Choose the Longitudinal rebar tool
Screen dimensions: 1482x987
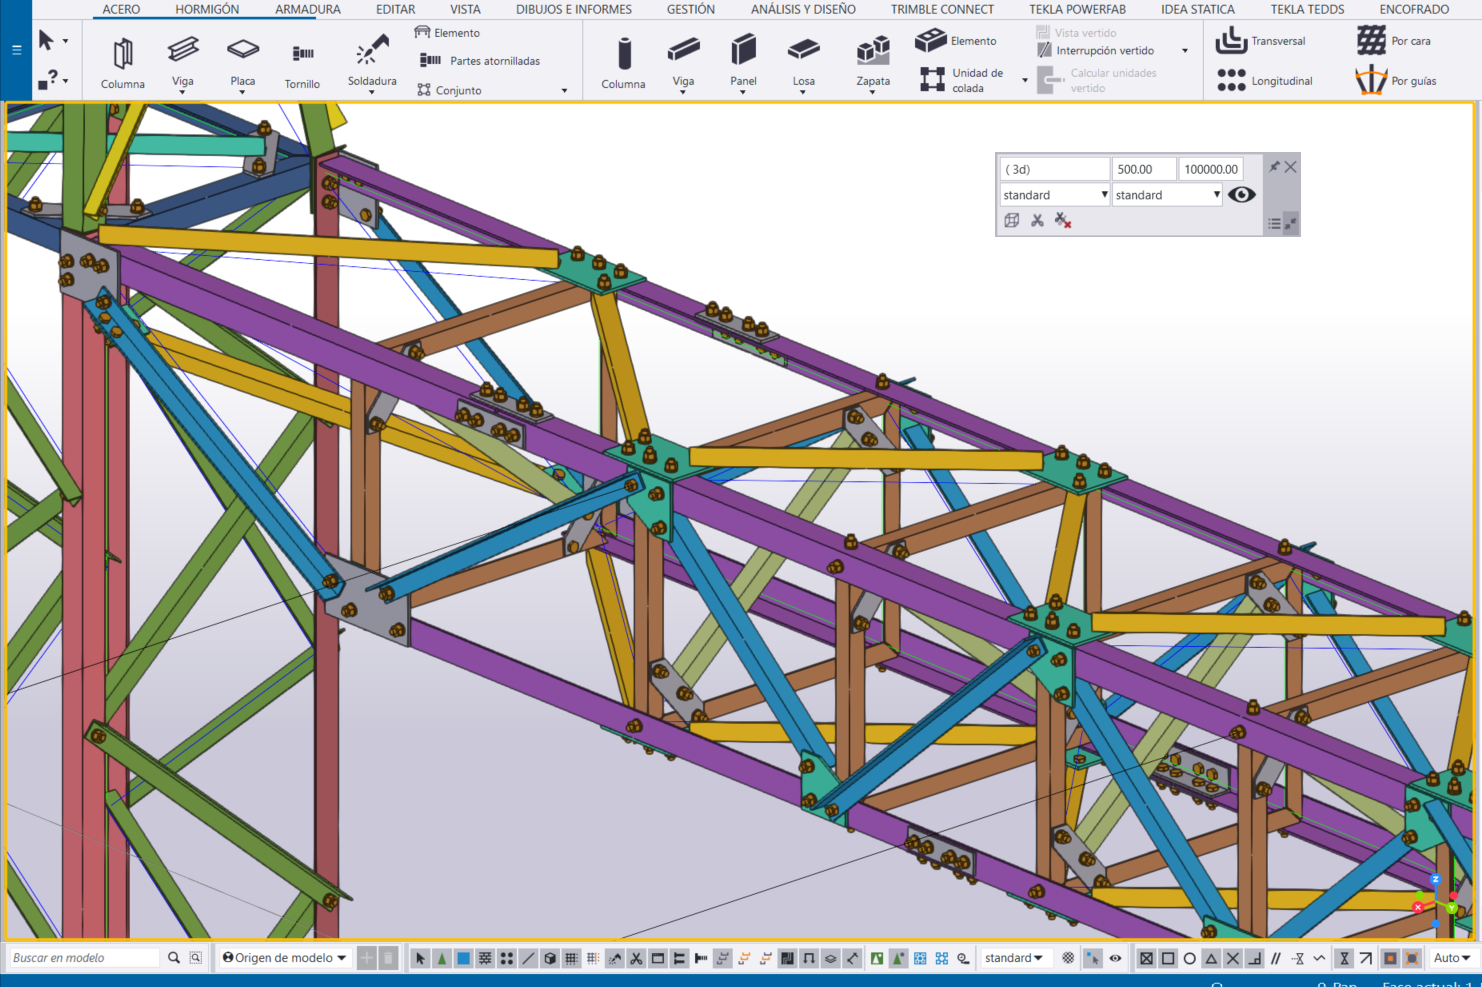coord(1264,81)
